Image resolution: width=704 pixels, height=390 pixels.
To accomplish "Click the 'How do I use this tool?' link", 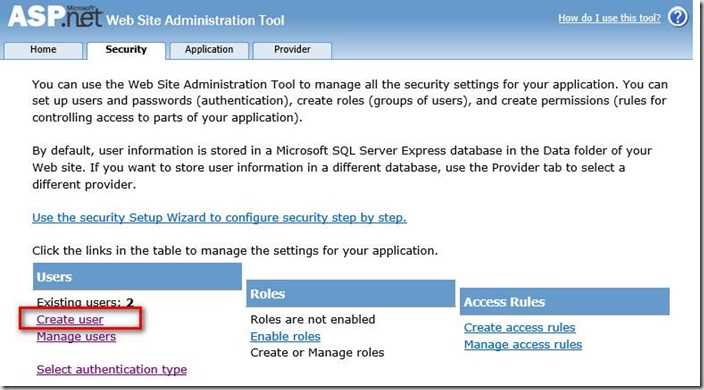I will point(609,18).
